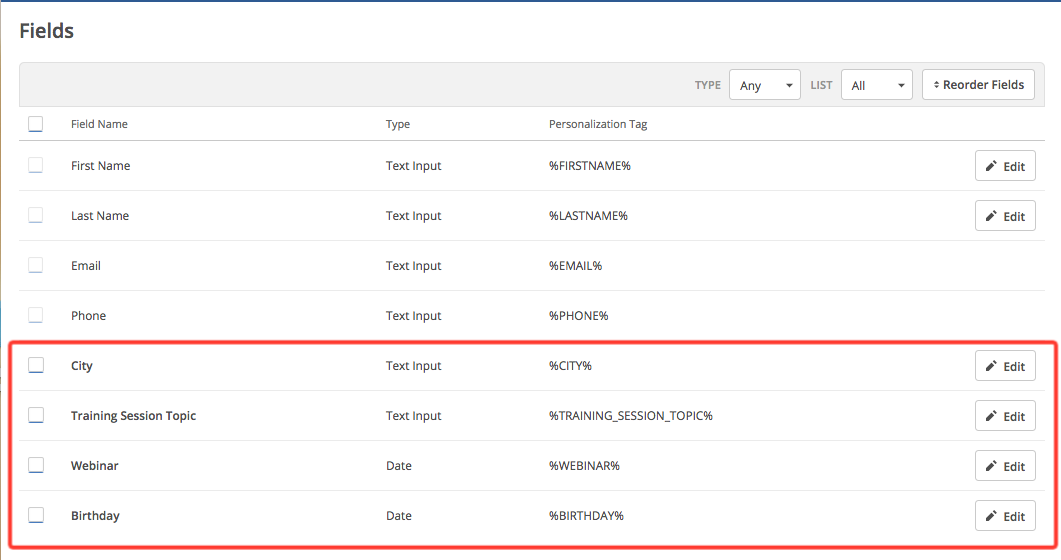Click pencil icon in Webinar row
This screenshot has width=1061, height=560.
pyautogui.click(x=991, y=467)
